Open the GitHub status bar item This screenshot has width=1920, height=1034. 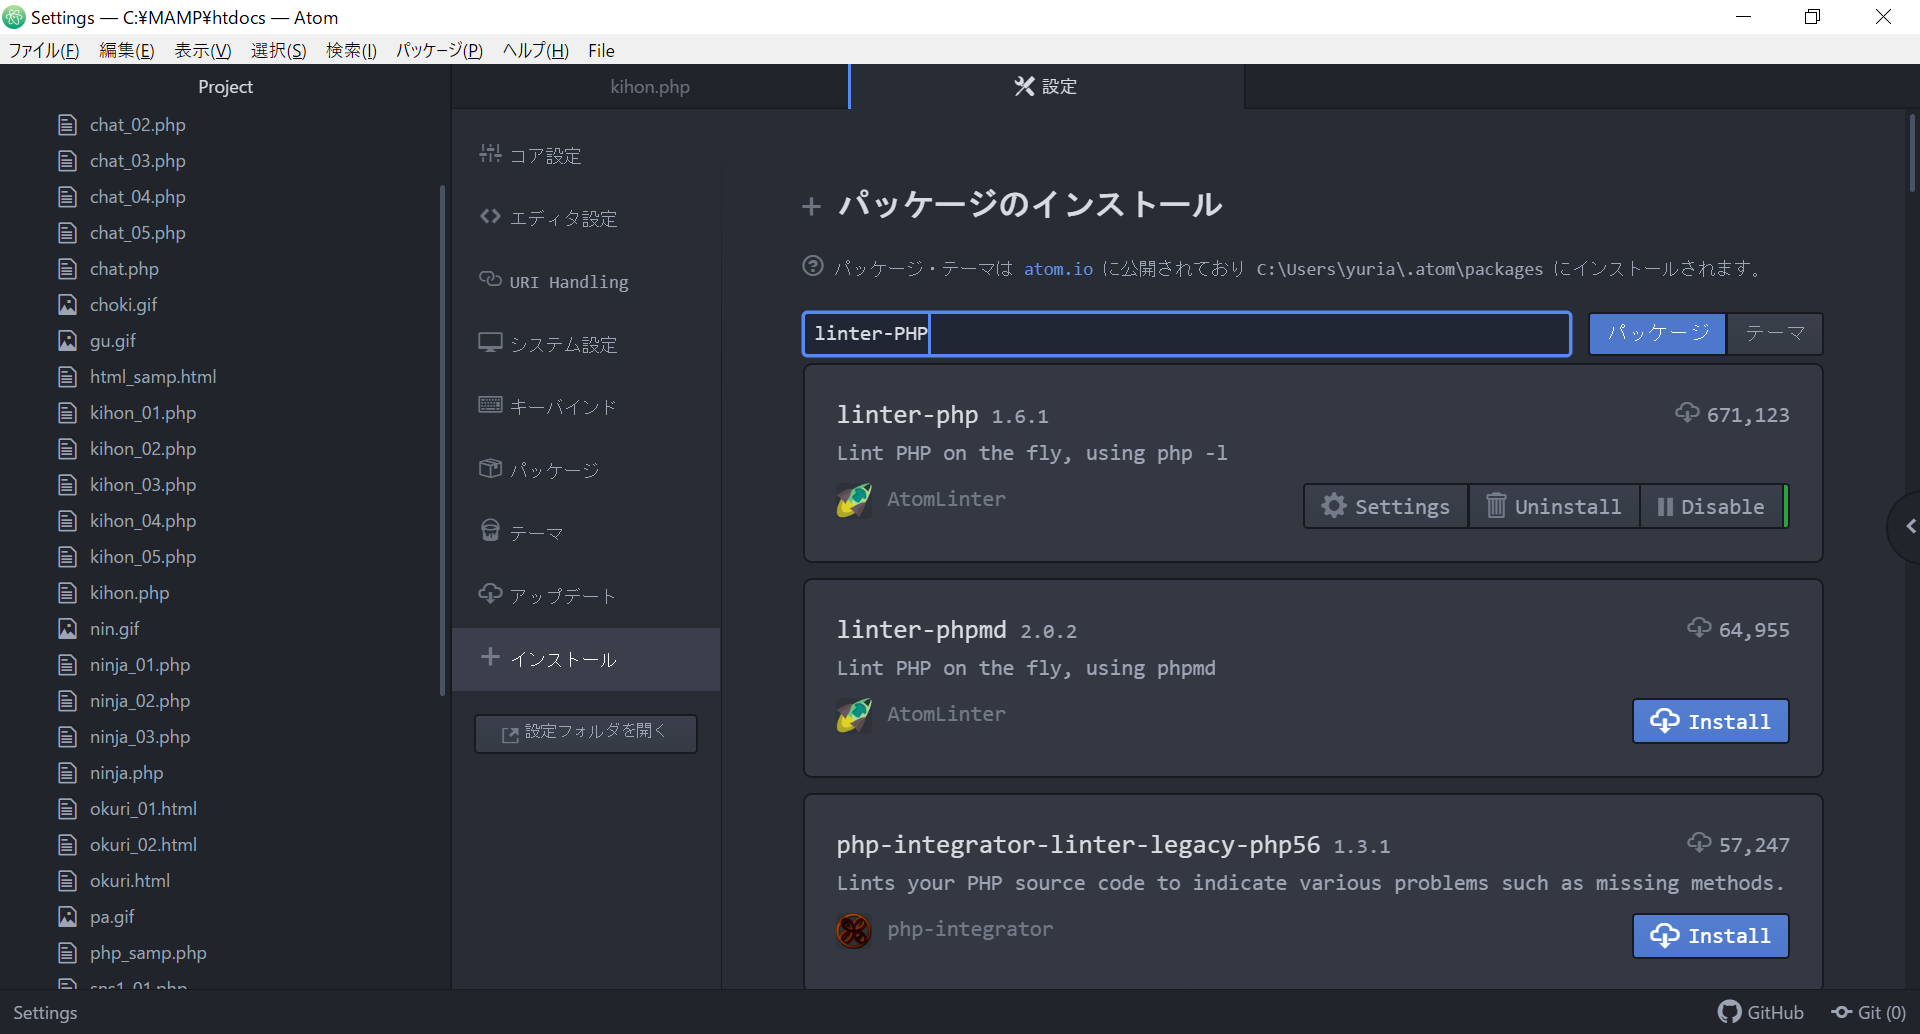coord(1761,1012)
